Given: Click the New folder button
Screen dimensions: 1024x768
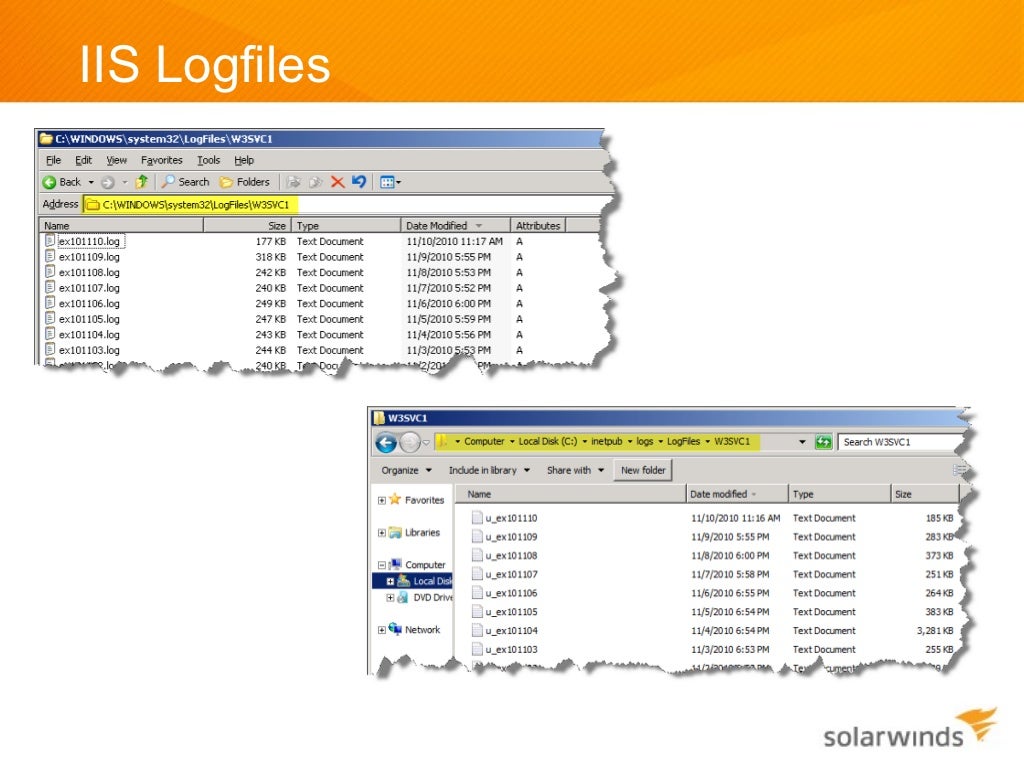Looking at the screenshot, I should pyautogui.click(x=643, y=470).
